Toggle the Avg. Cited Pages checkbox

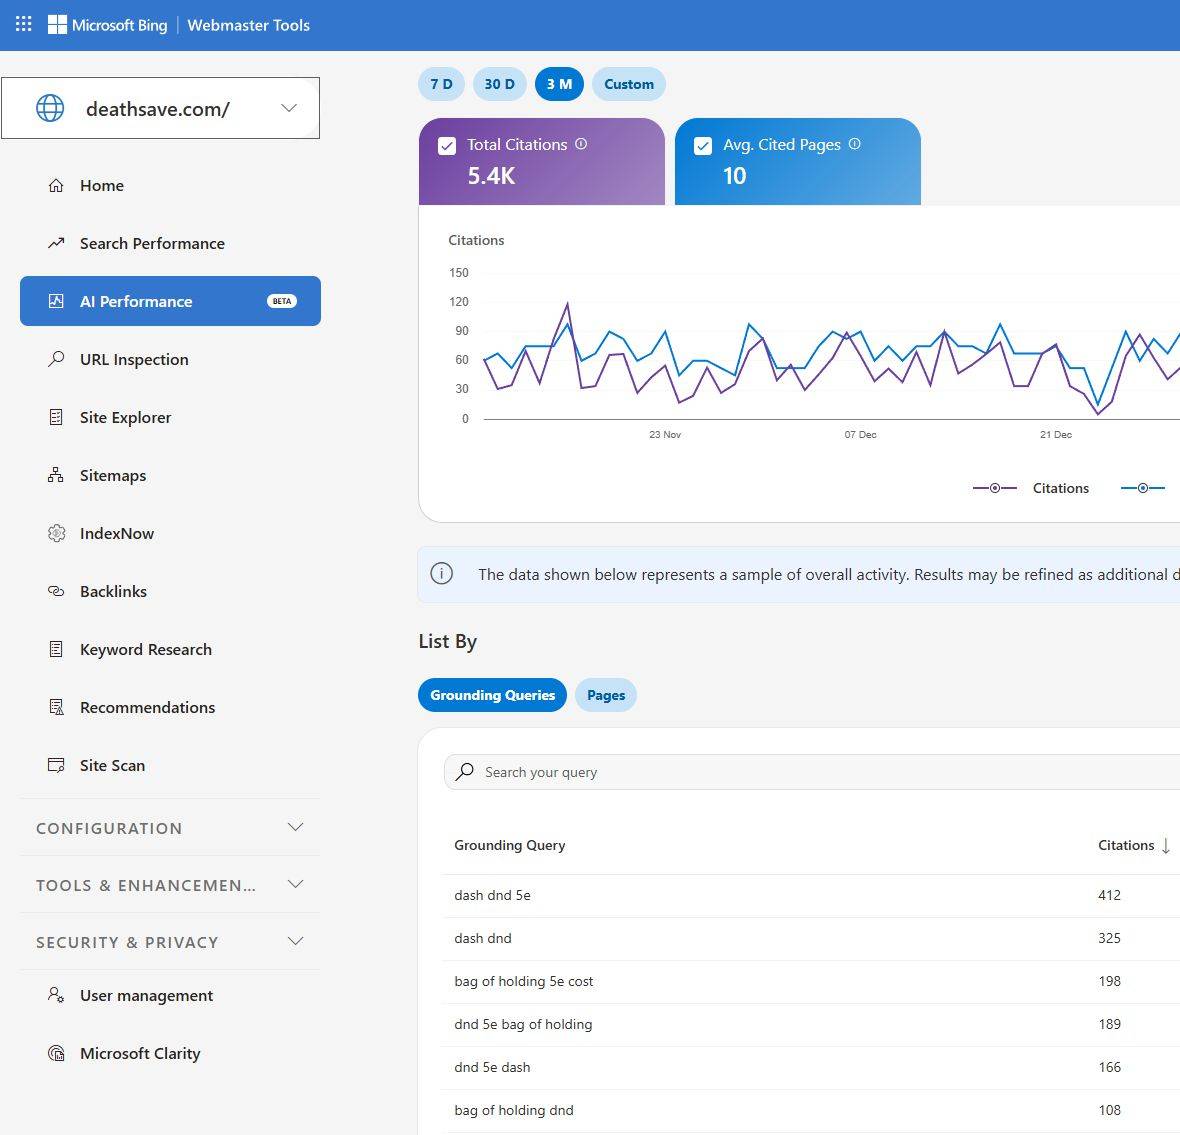pyautogui.click(x=703, y=146)
